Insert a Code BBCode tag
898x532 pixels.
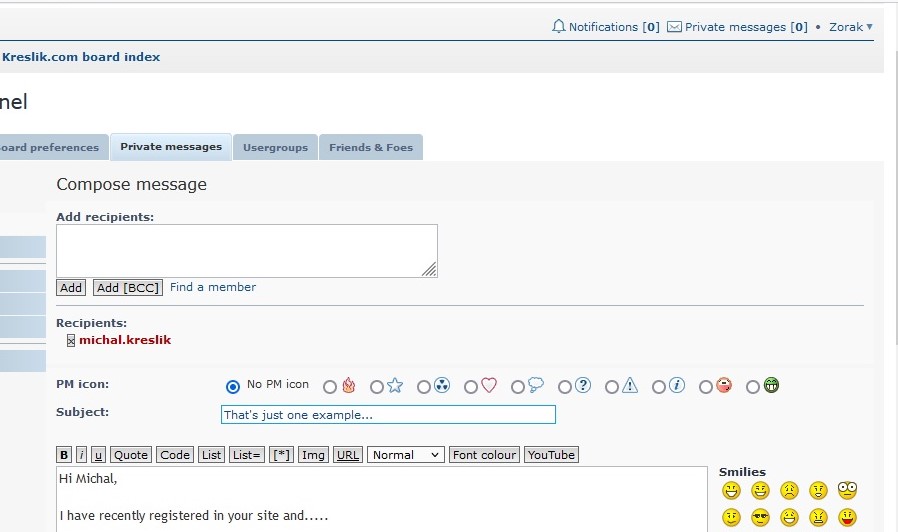[175, 455]
